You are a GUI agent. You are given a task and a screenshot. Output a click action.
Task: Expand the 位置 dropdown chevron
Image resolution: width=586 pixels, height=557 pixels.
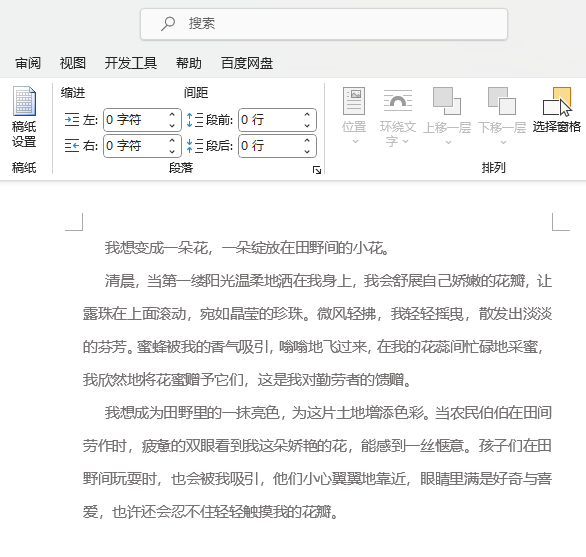pos(355,141)
